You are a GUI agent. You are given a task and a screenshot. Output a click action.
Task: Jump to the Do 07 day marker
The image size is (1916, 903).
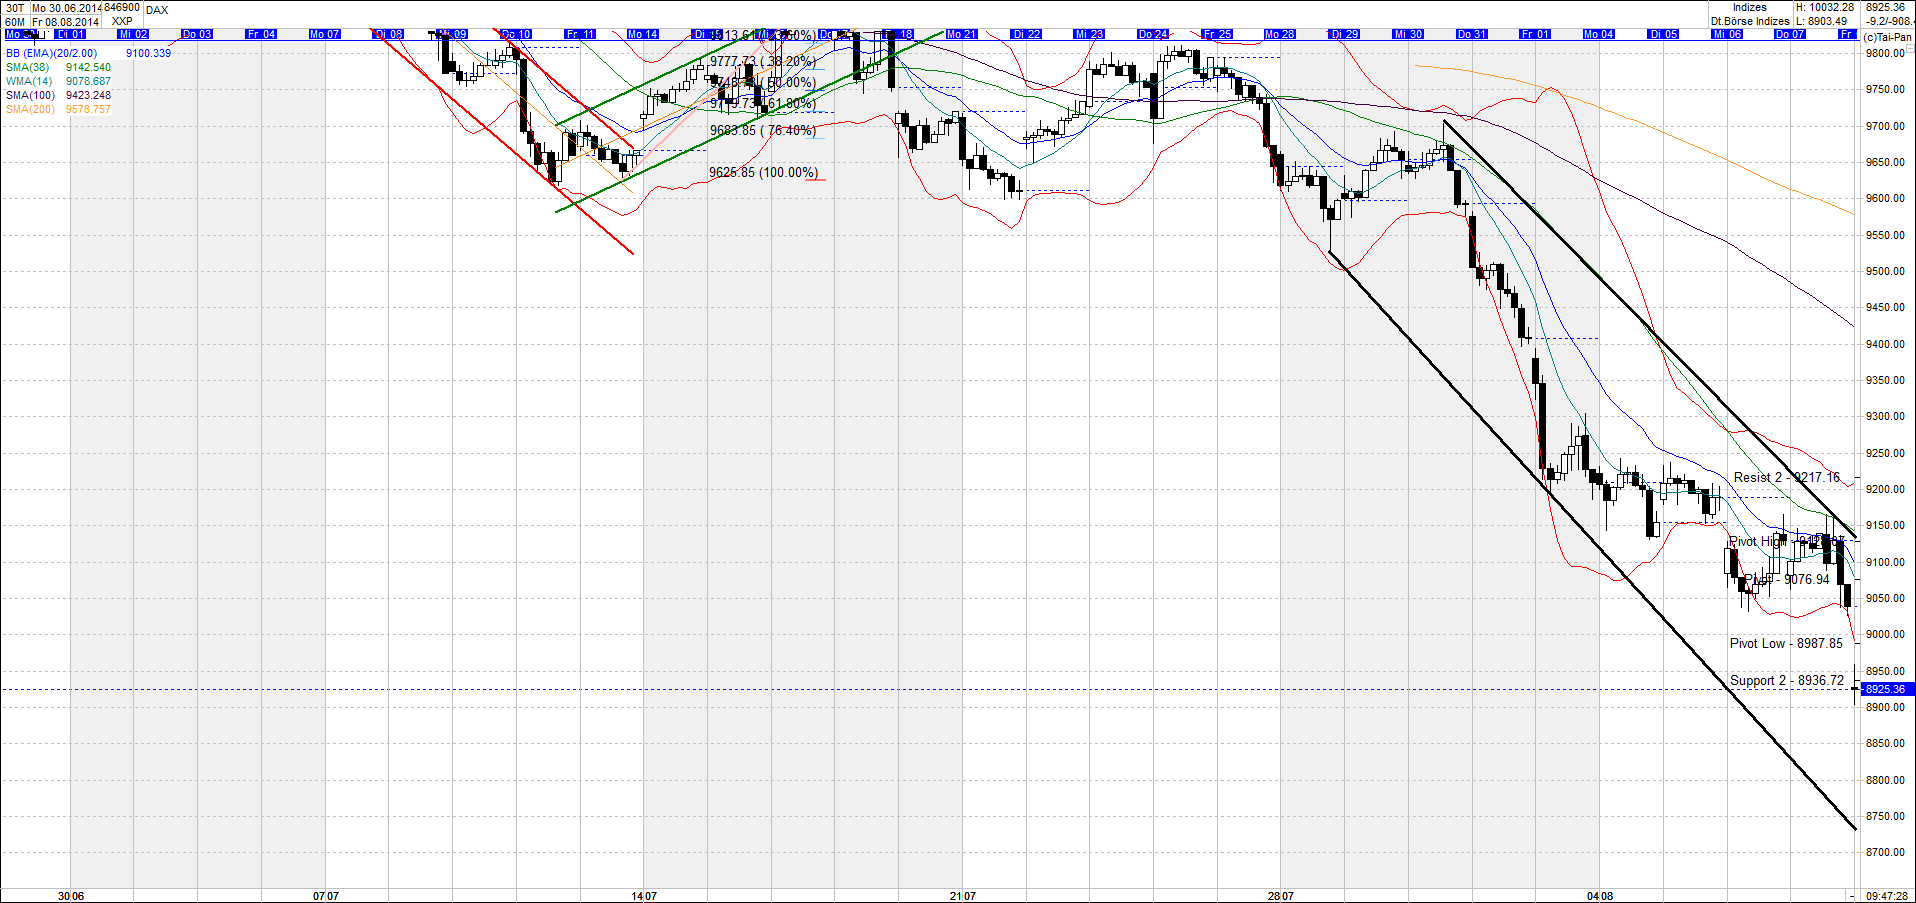point(1790,34)
